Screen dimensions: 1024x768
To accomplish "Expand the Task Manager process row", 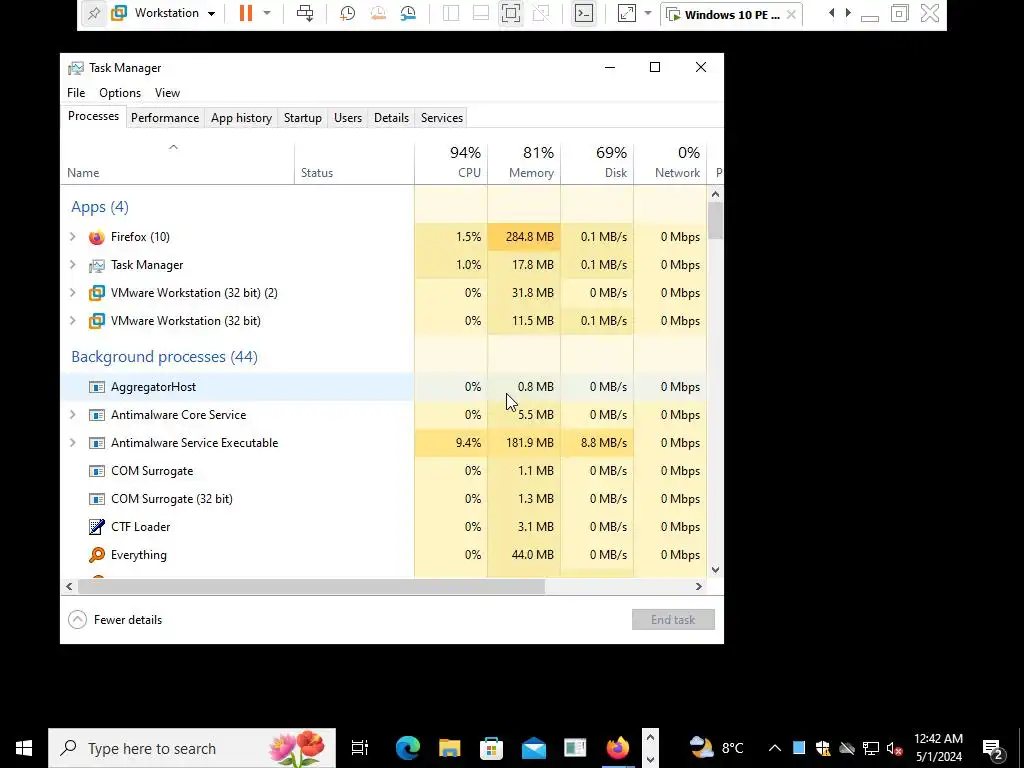I will click(72, 264).
